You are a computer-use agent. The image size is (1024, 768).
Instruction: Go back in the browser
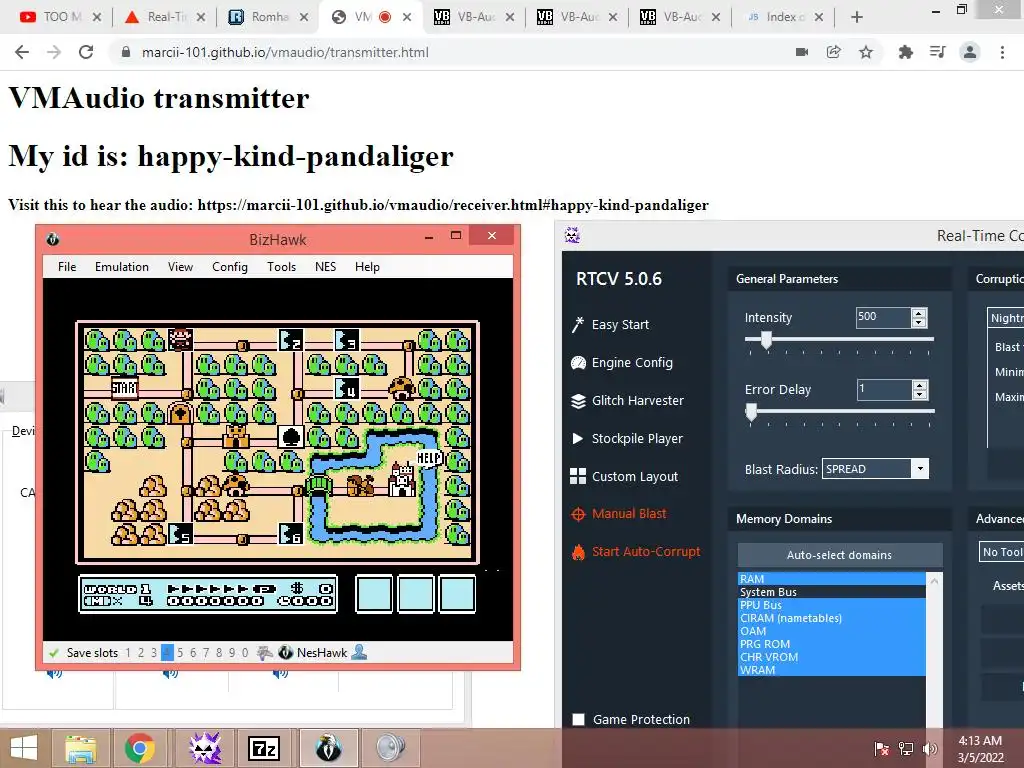(22, 52)
